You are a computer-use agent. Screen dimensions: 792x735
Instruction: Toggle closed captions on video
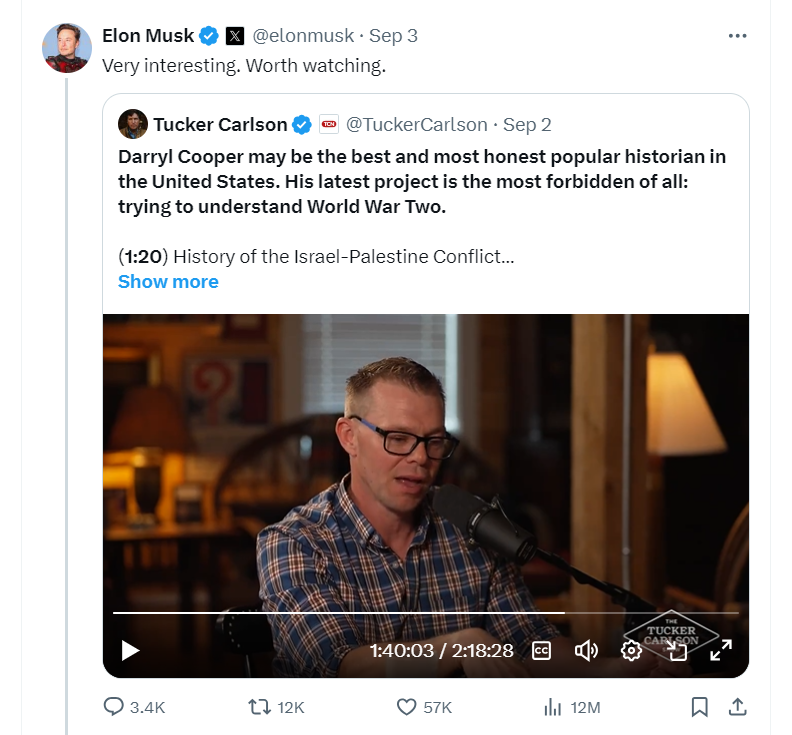(x=541, y=650)
